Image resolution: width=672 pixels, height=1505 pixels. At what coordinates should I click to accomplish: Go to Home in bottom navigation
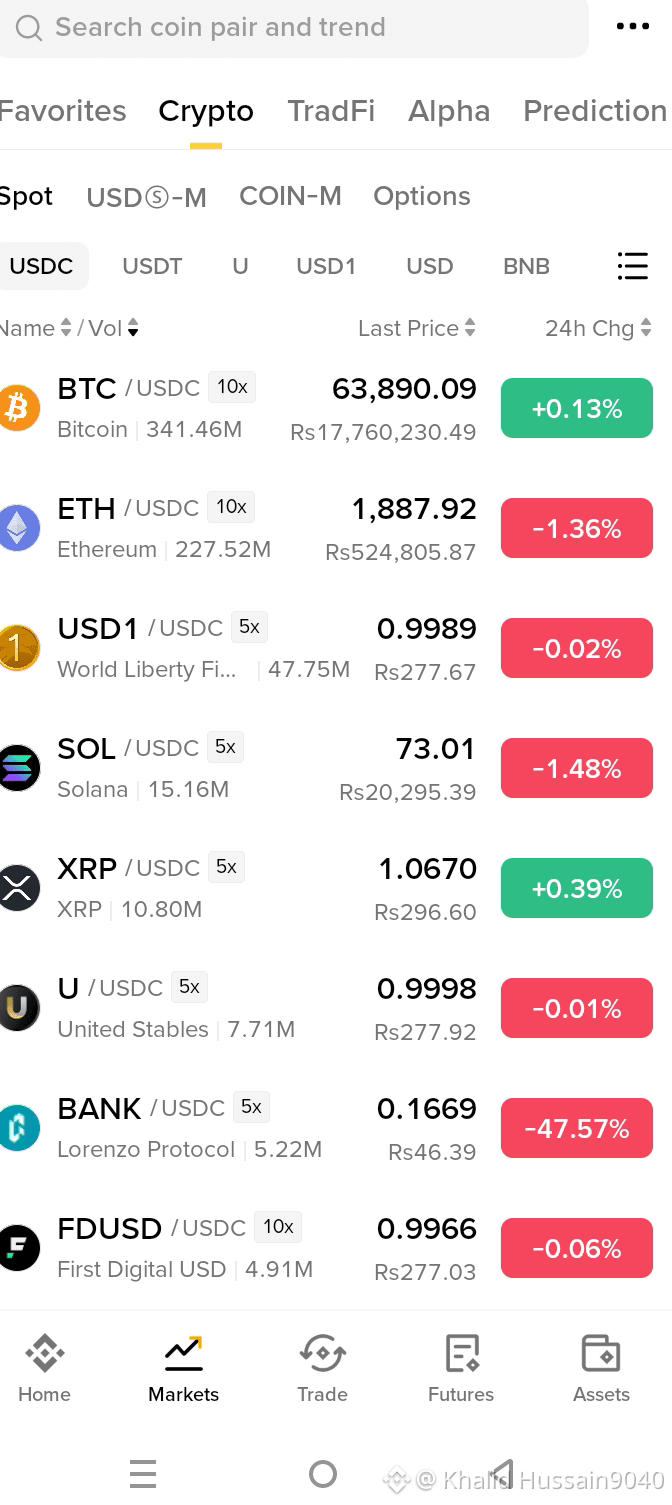(x=45, y=1368)
